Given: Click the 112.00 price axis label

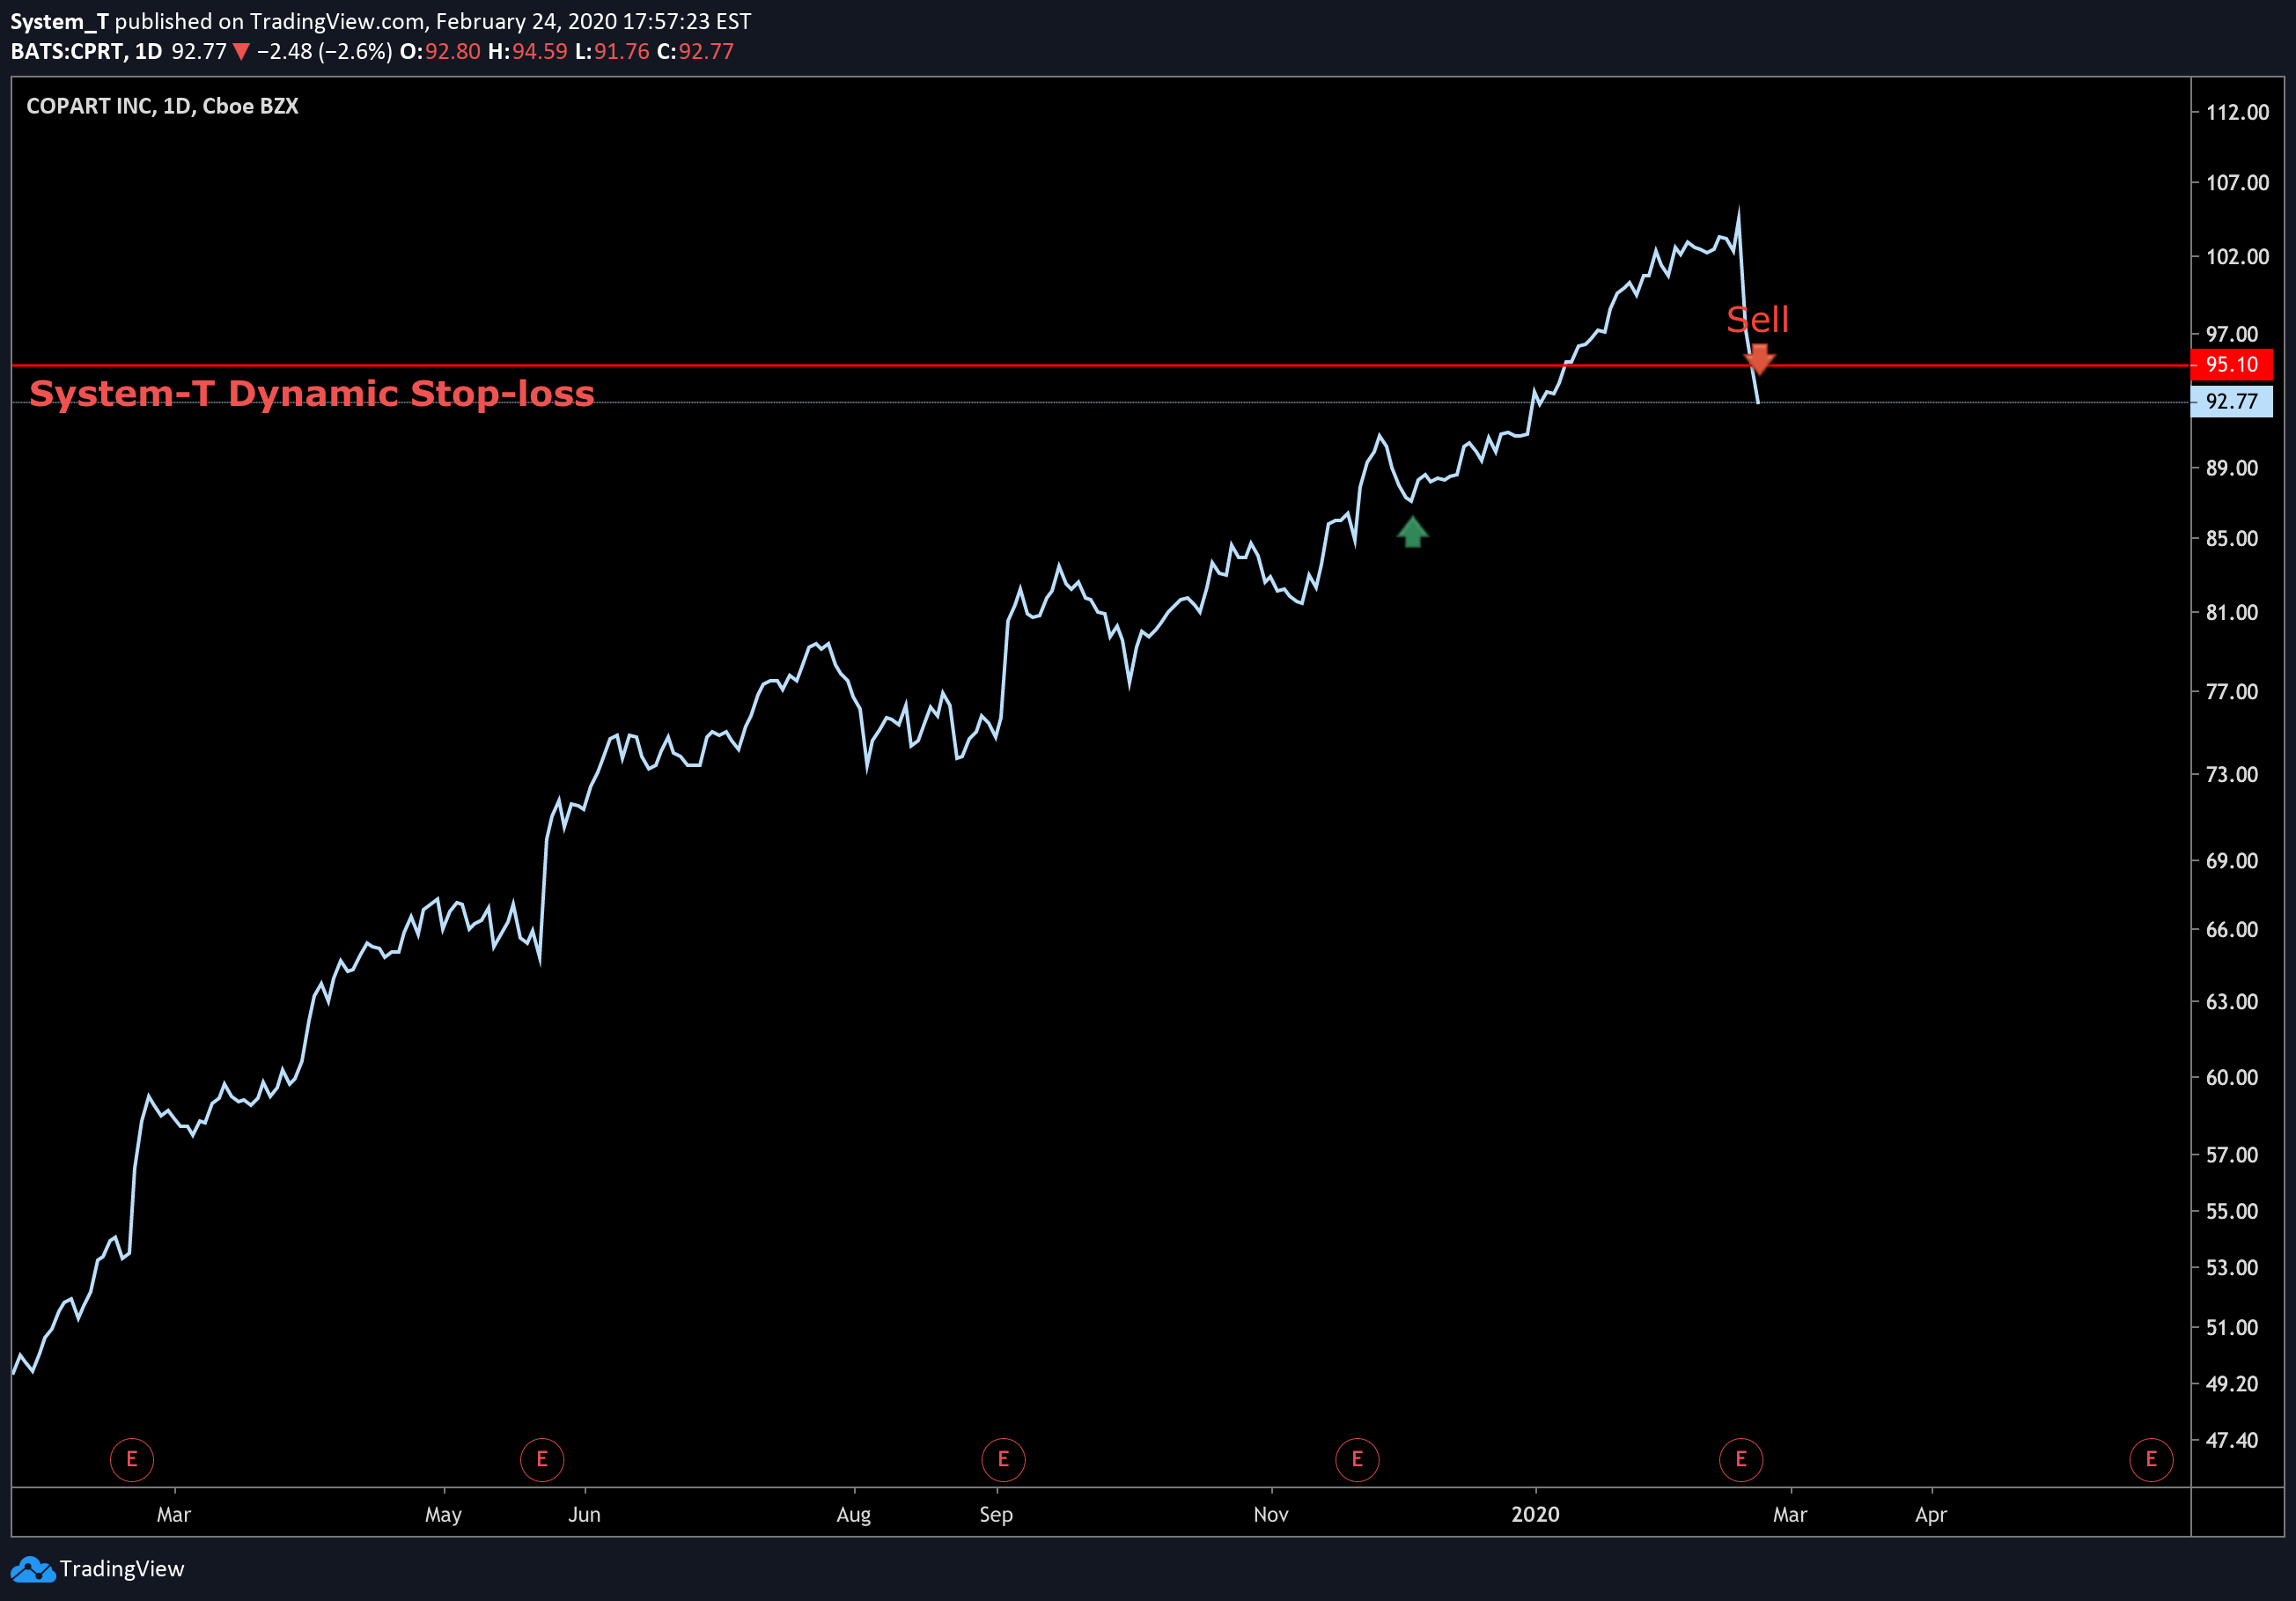Looking at the screenshot, I should click(2237, 112).
